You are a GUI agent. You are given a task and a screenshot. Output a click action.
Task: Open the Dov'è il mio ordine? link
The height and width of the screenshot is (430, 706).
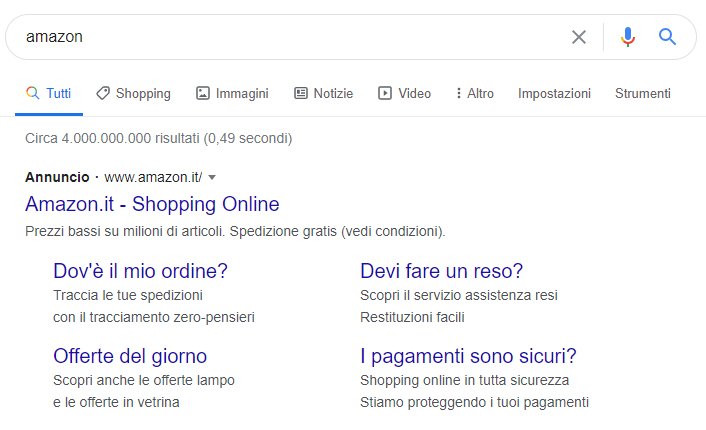pos(140,271)
